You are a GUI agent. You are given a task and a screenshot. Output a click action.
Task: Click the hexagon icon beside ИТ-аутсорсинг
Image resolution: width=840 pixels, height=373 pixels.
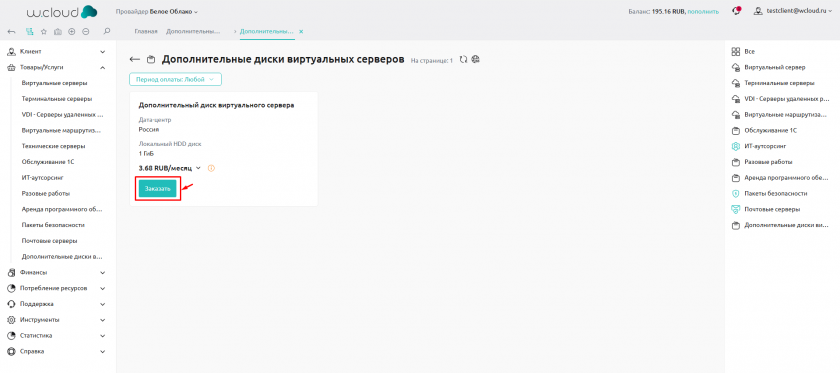[736, 146]
